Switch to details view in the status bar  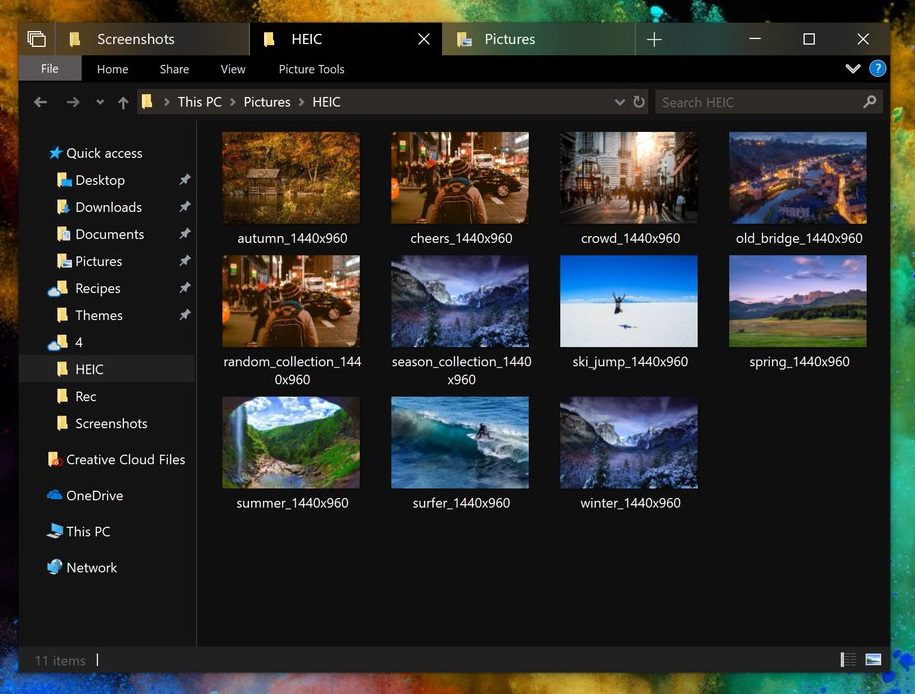pos(847,660)
